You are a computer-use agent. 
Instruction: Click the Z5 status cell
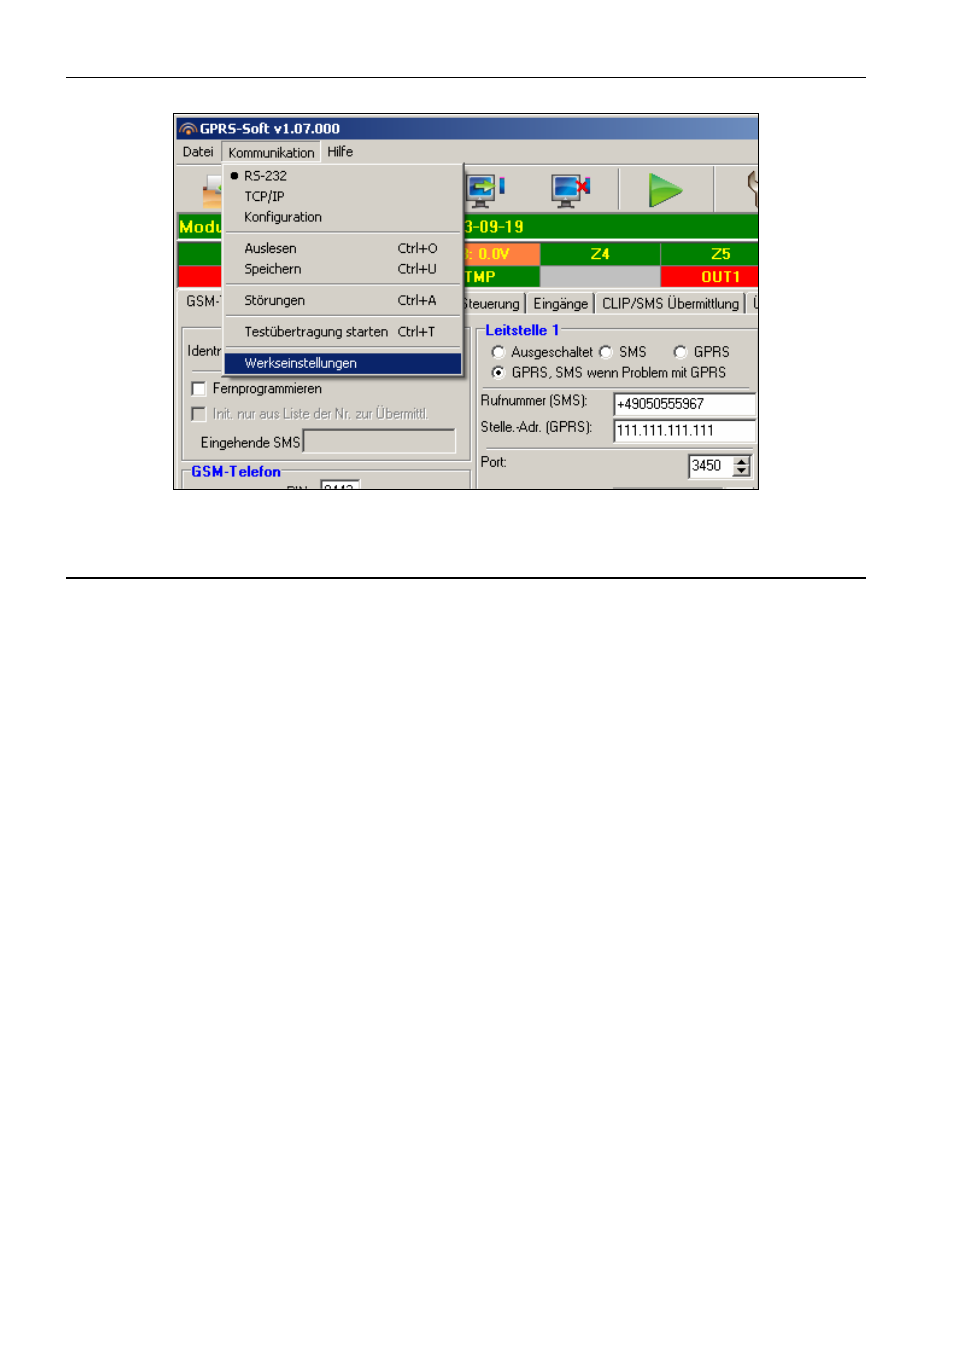(x=710, y=254)
